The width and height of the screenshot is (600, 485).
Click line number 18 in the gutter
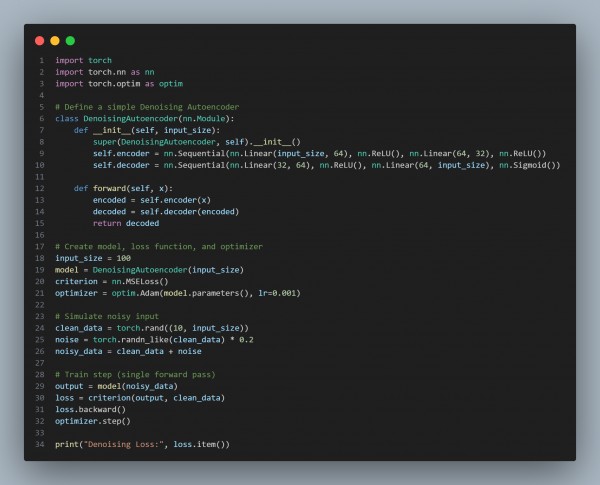40,258
